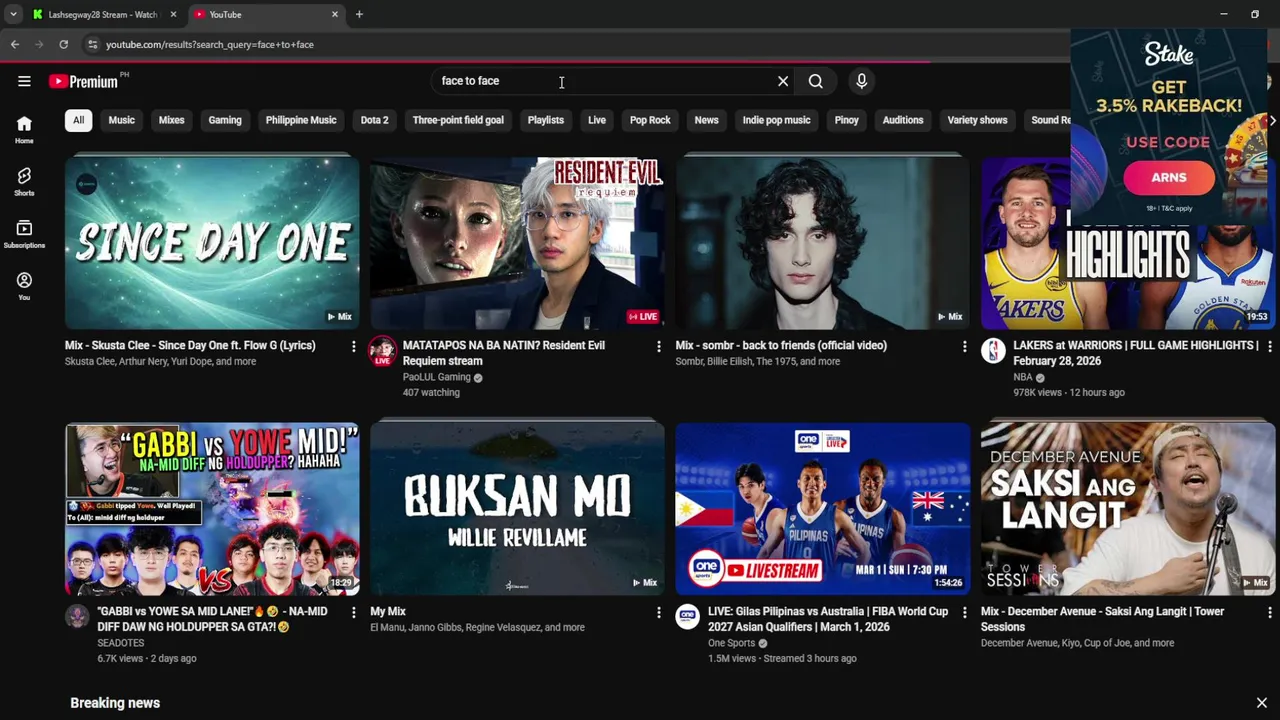Select the Mixes filter chip
The image size is (1280, 720).
click(171, 120)
